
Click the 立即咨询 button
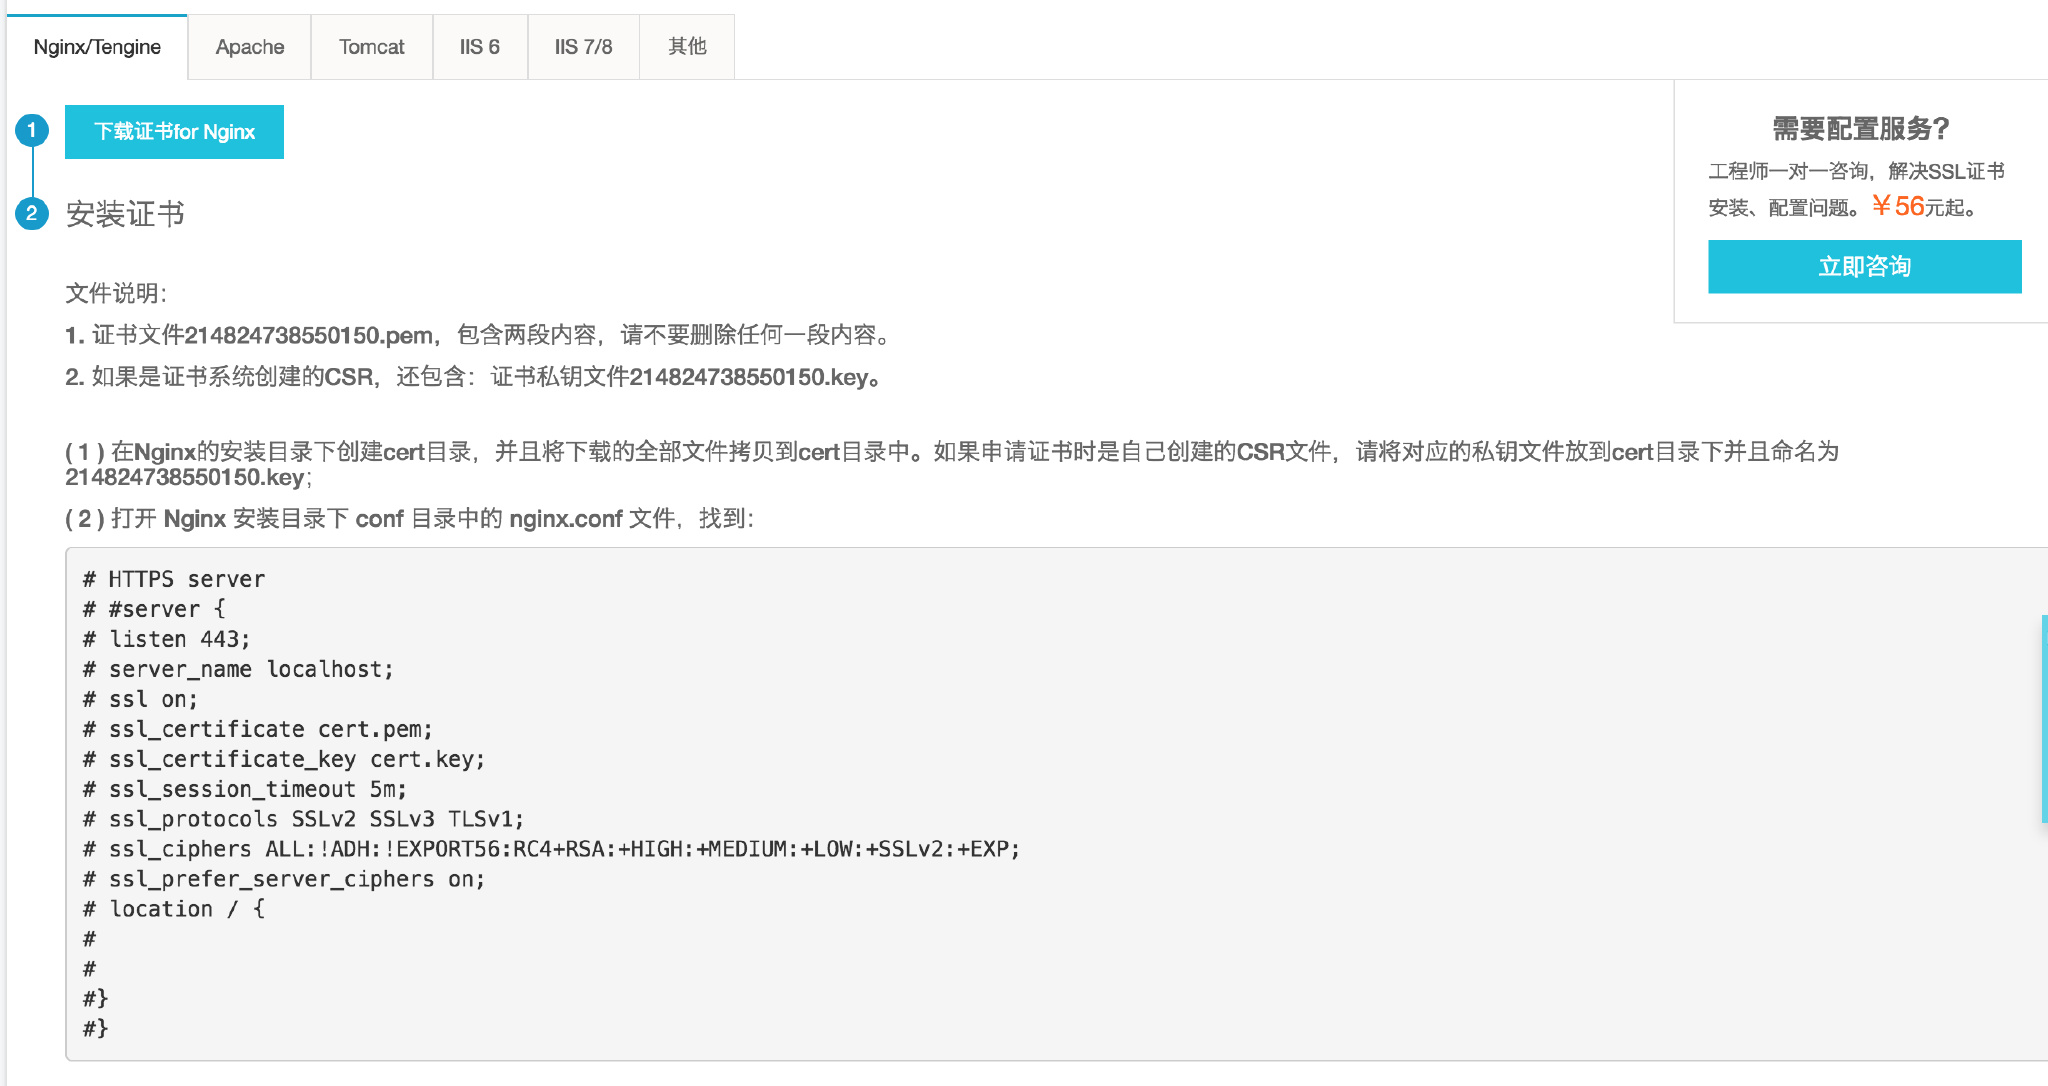(1864, 266)
